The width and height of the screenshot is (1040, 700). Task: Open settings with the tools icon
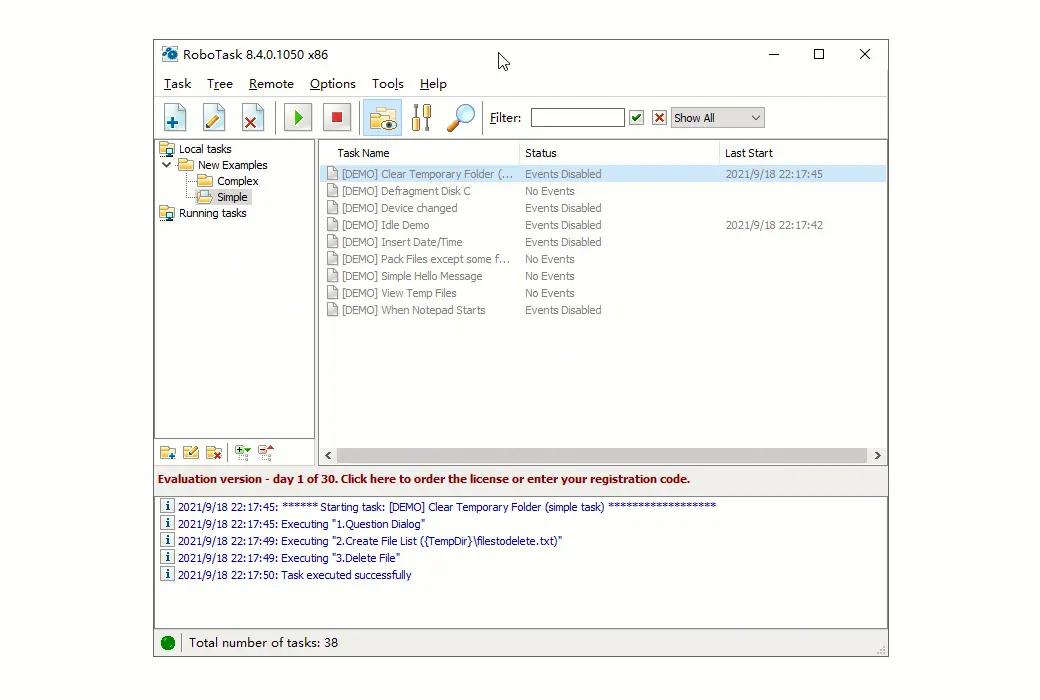(422, 118)
